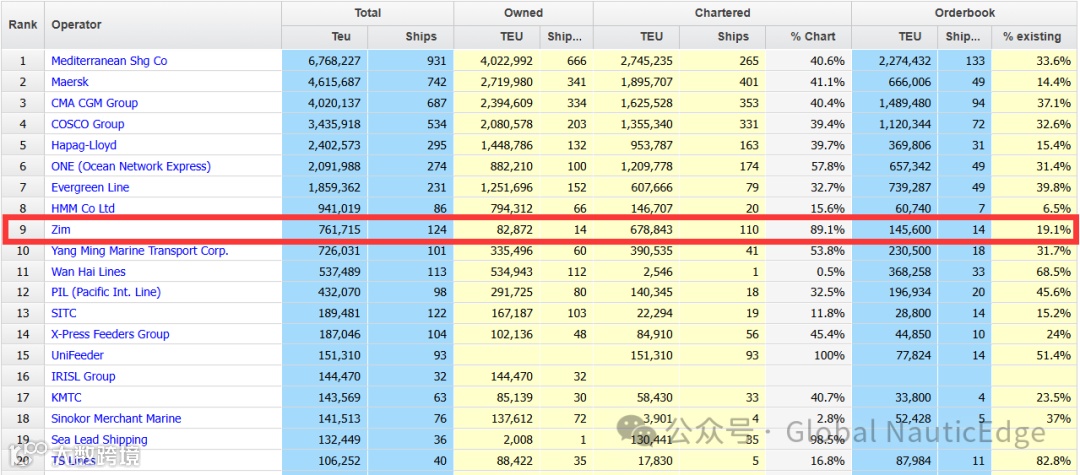
Task: Sort by the Operator column header
Action: pyautogui.click(x=163, y=25)
